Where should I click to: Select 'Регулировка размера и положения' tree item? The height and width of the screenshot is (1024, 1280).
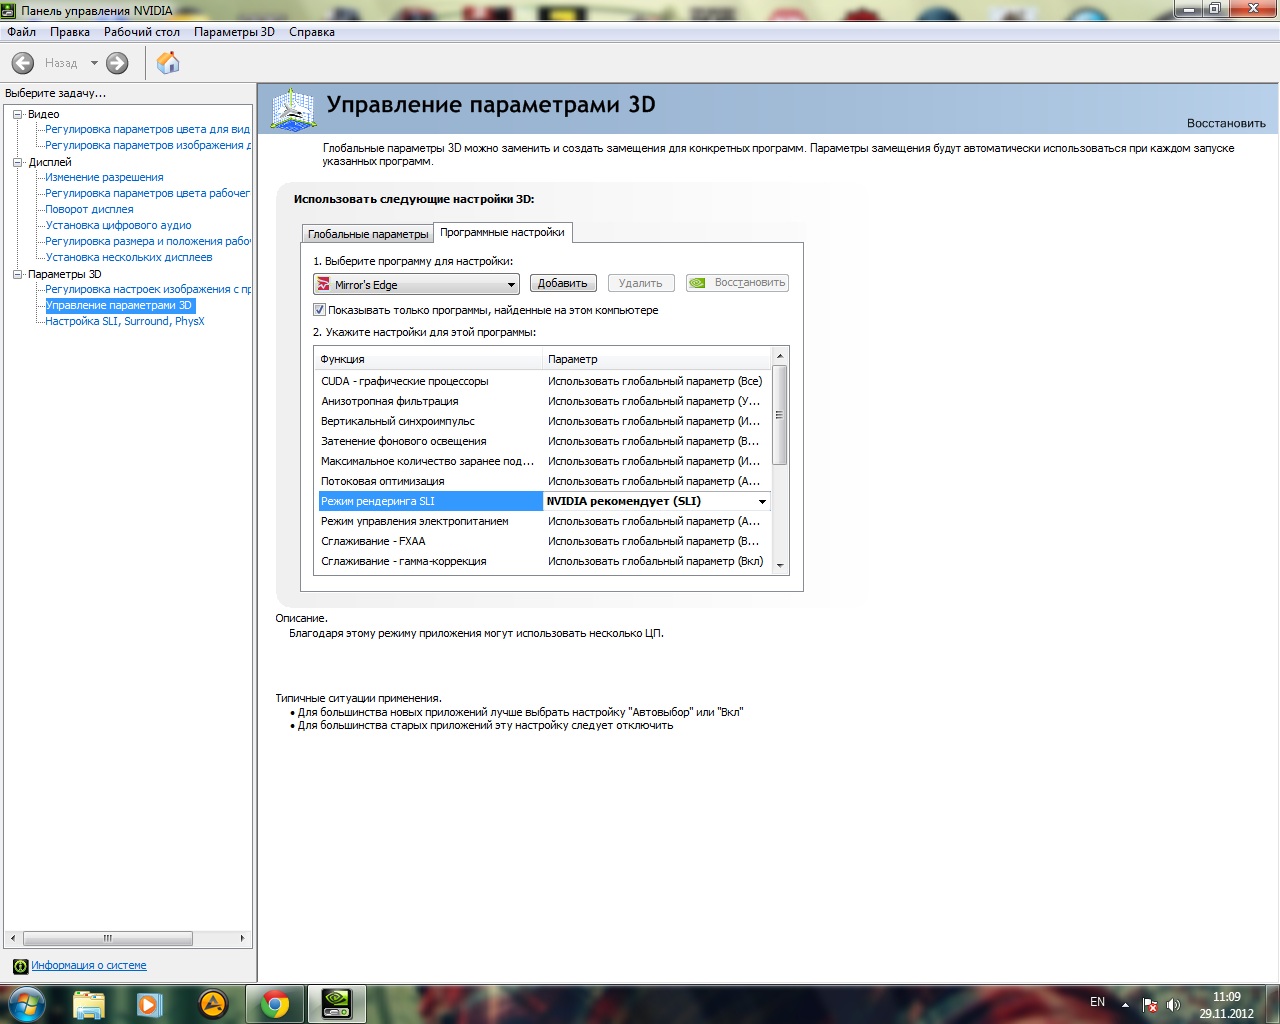click(148, 242)
